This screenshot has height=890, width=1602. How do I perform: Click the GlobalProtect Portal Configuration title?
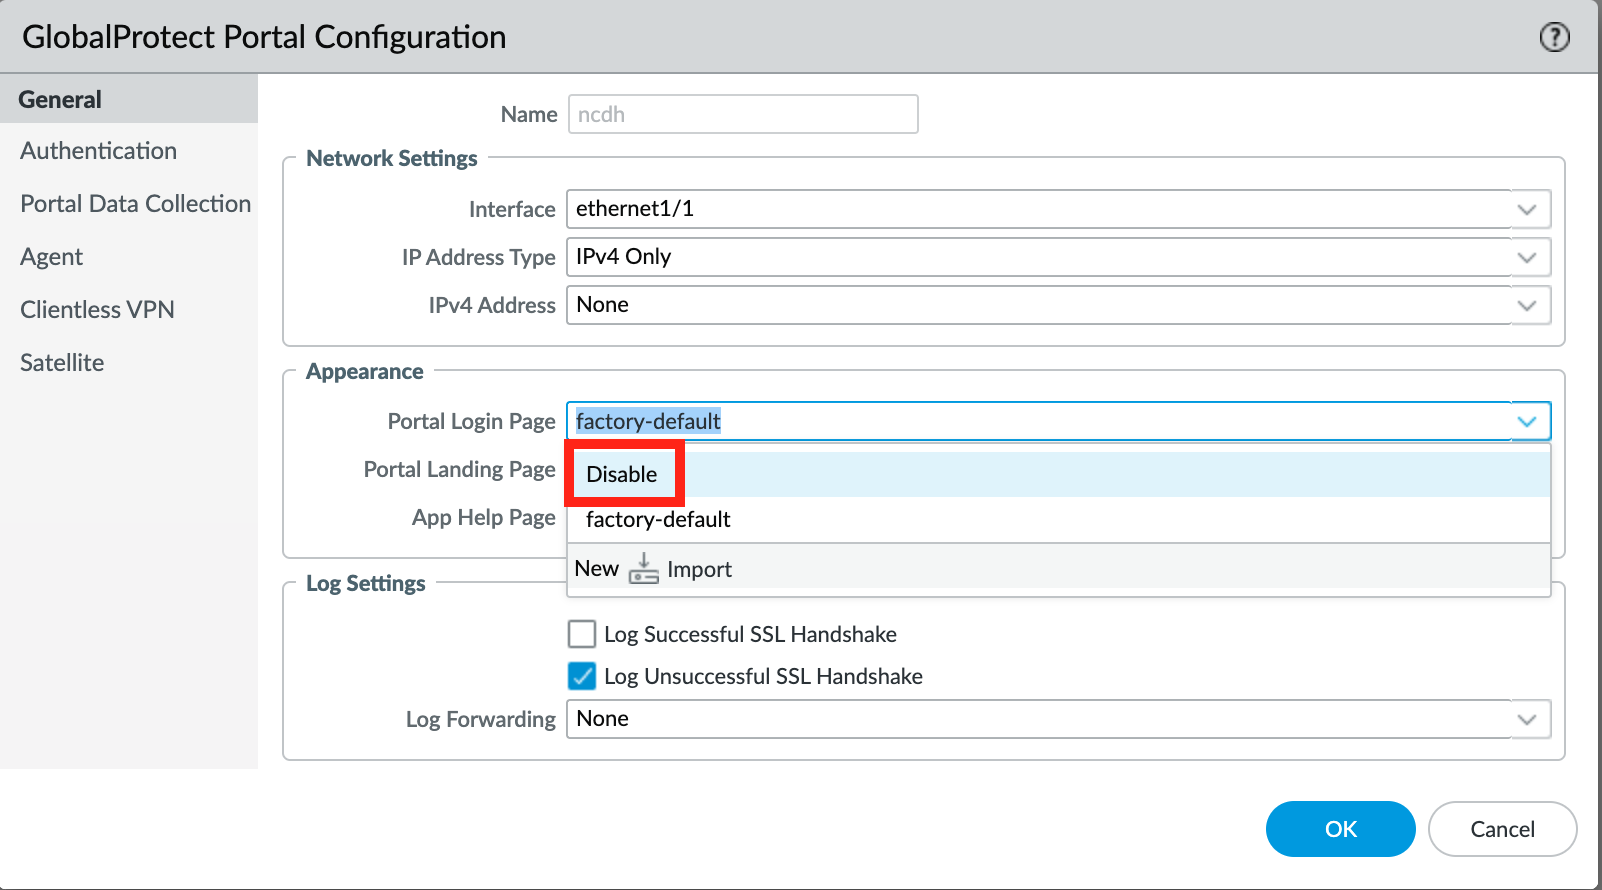coord(264,37)
